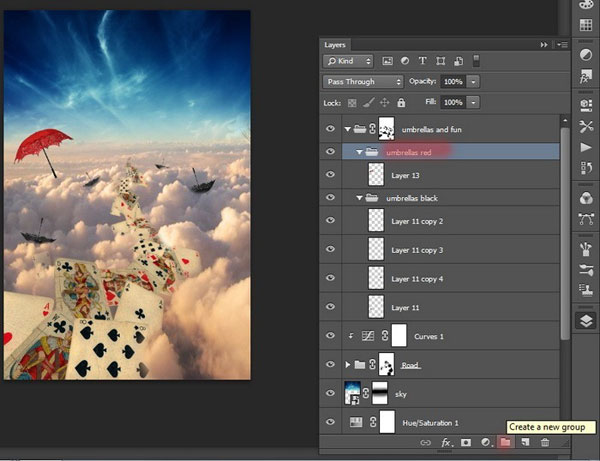Open the Opacity slider arrow
The image size is (600, 461).
(473, 82)
